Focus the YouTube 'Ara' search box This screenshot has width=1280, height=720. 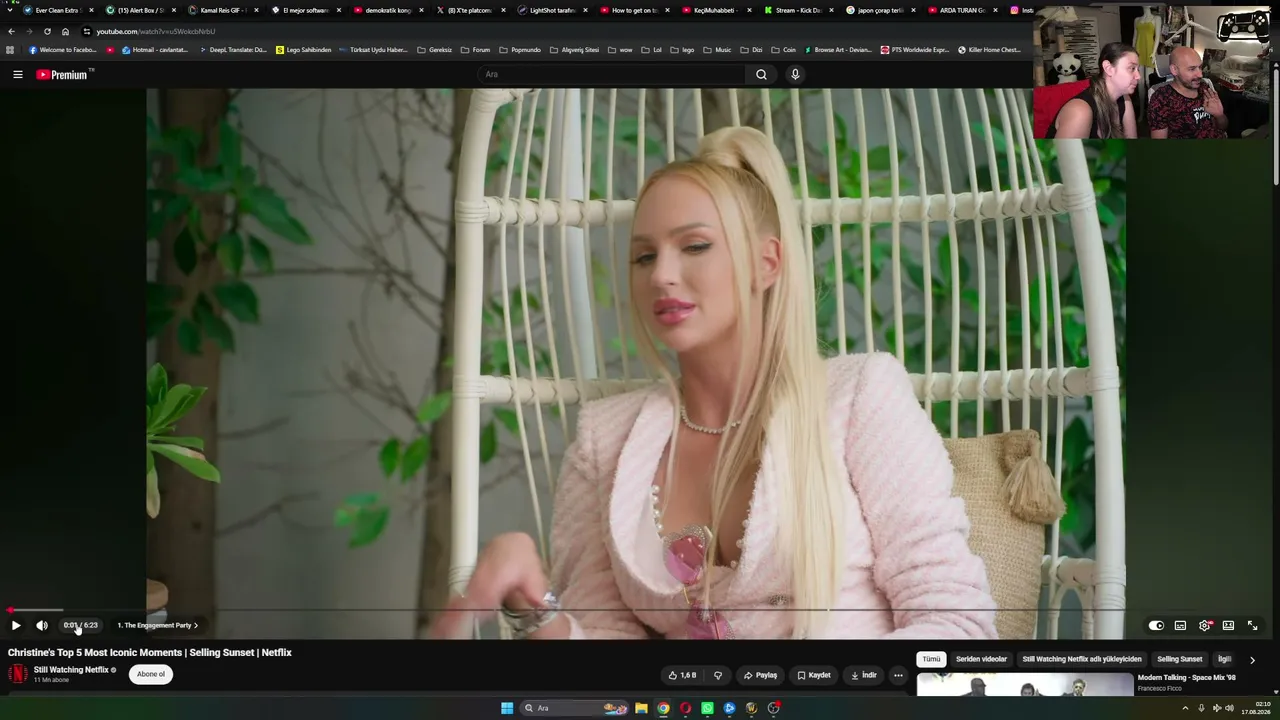[612, 74]
